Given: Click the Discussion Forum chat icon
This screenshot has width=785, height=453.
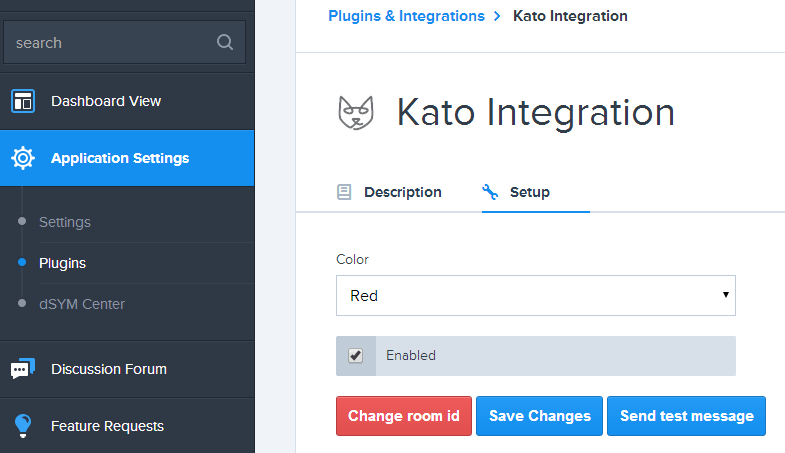Looking at the screenshot, I should (x=23, y=369).
